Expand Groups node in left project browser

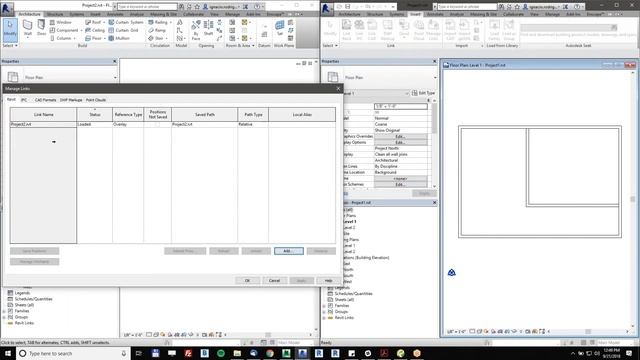[4, 317]
